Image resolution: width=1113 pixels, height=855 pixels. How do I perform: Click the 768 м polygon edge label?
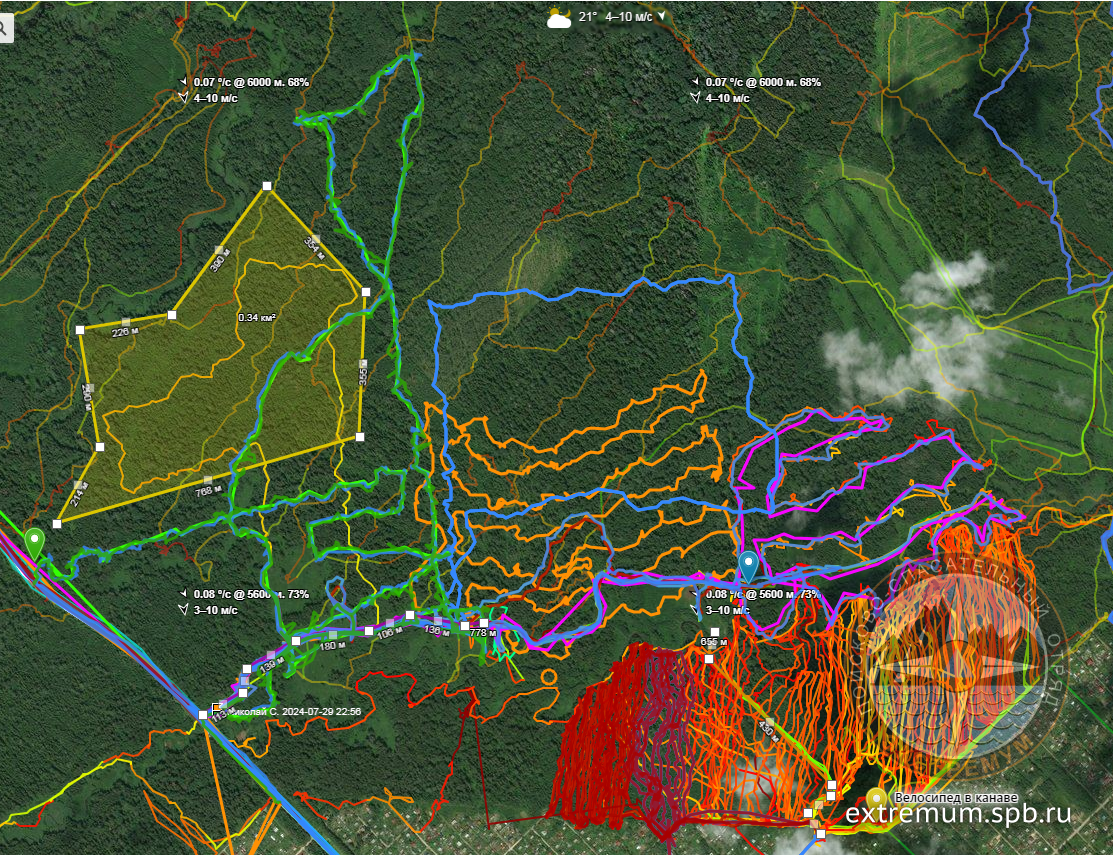tap(207, 490)
